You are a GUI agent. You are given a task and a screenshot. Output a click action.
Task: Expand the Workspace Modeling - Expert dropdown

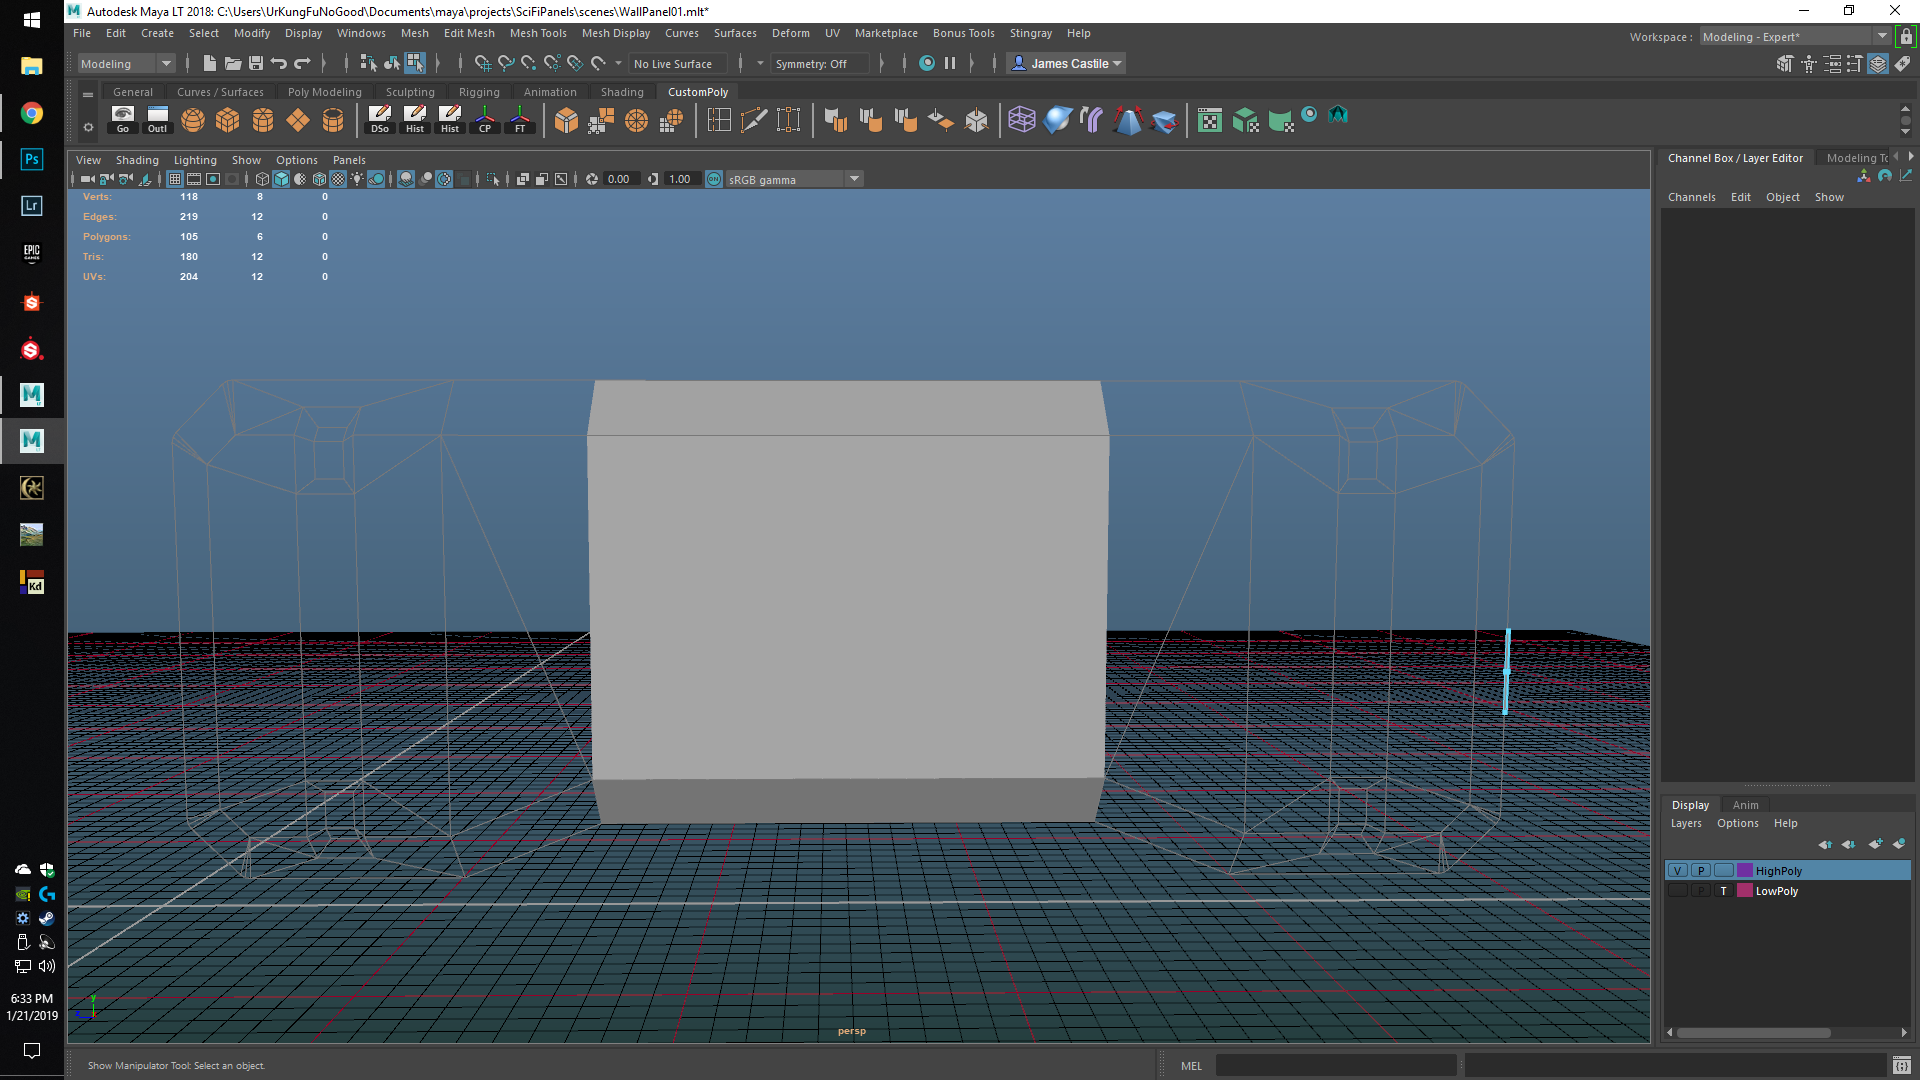coord(1882,36)
